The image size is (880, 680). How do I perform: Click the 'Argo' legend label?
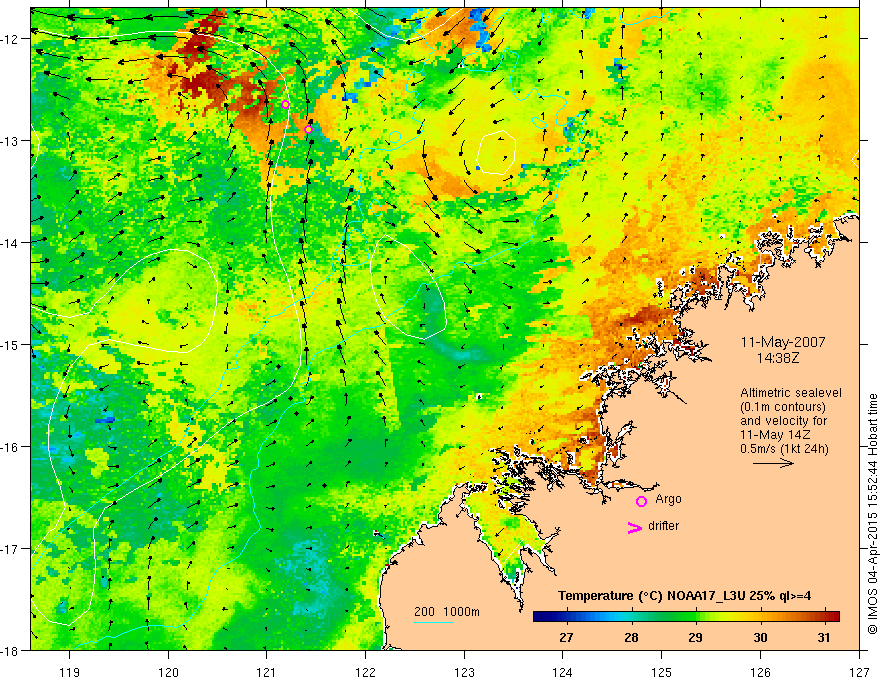pyautogui.click(x=668, y=499)
